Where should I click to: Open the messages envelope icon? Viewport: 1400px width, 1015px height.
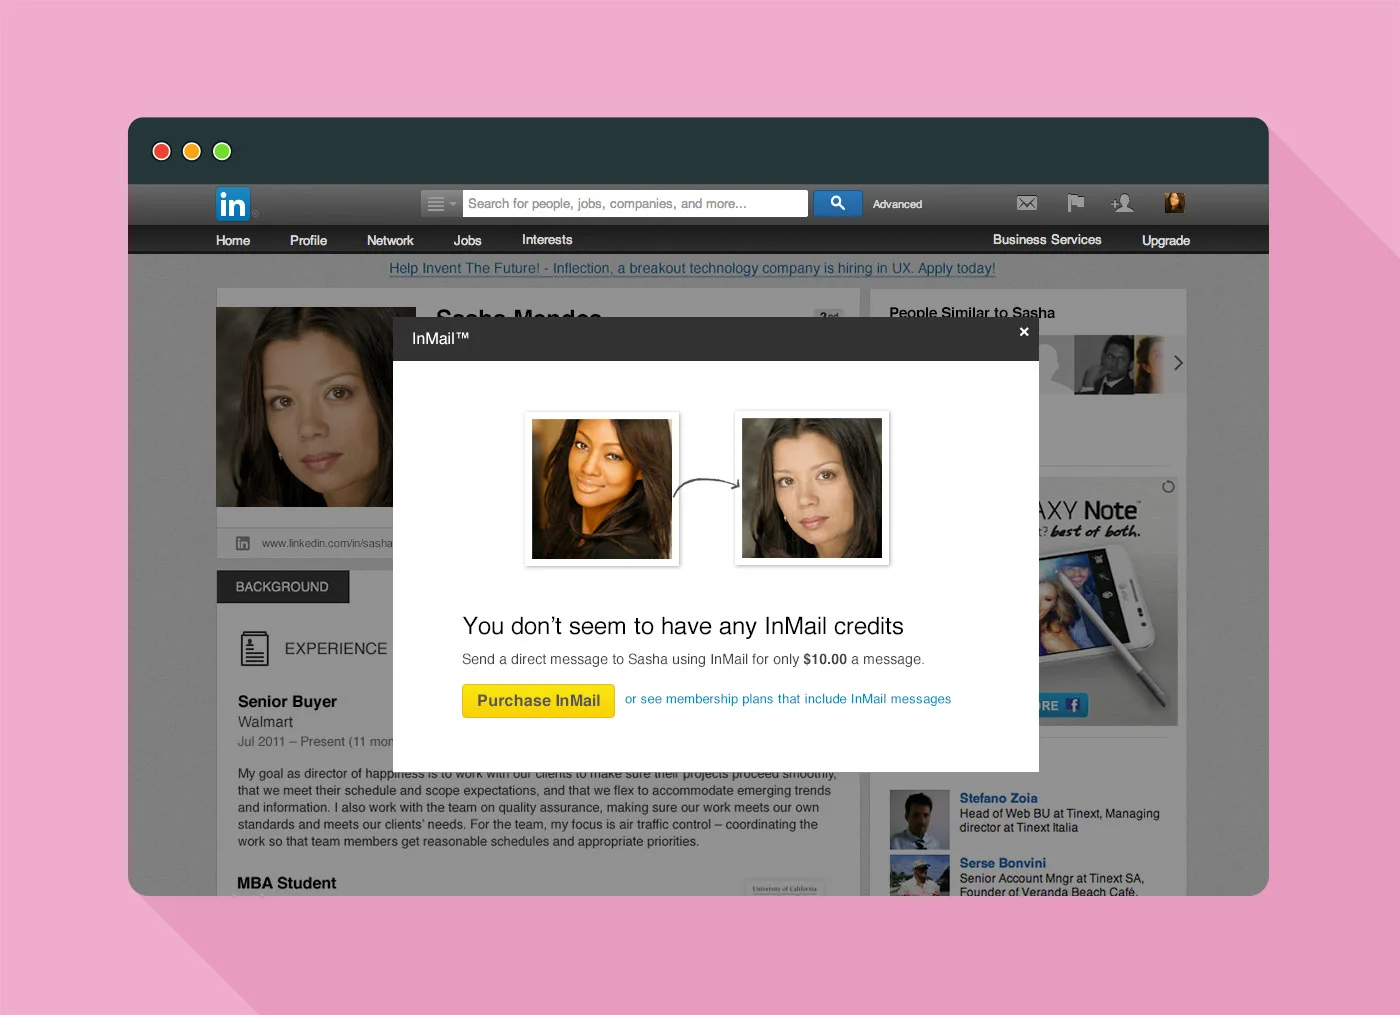pos(1027,203)
